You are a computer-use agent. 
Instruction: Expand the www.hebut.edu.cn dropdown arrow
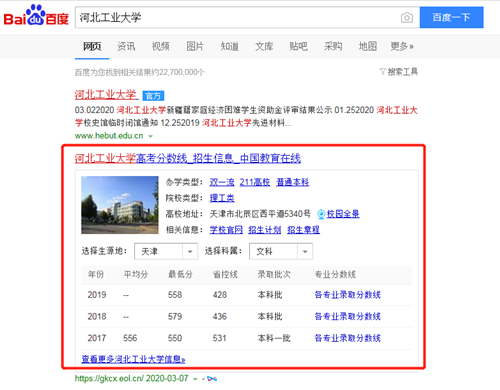[150, 136]
